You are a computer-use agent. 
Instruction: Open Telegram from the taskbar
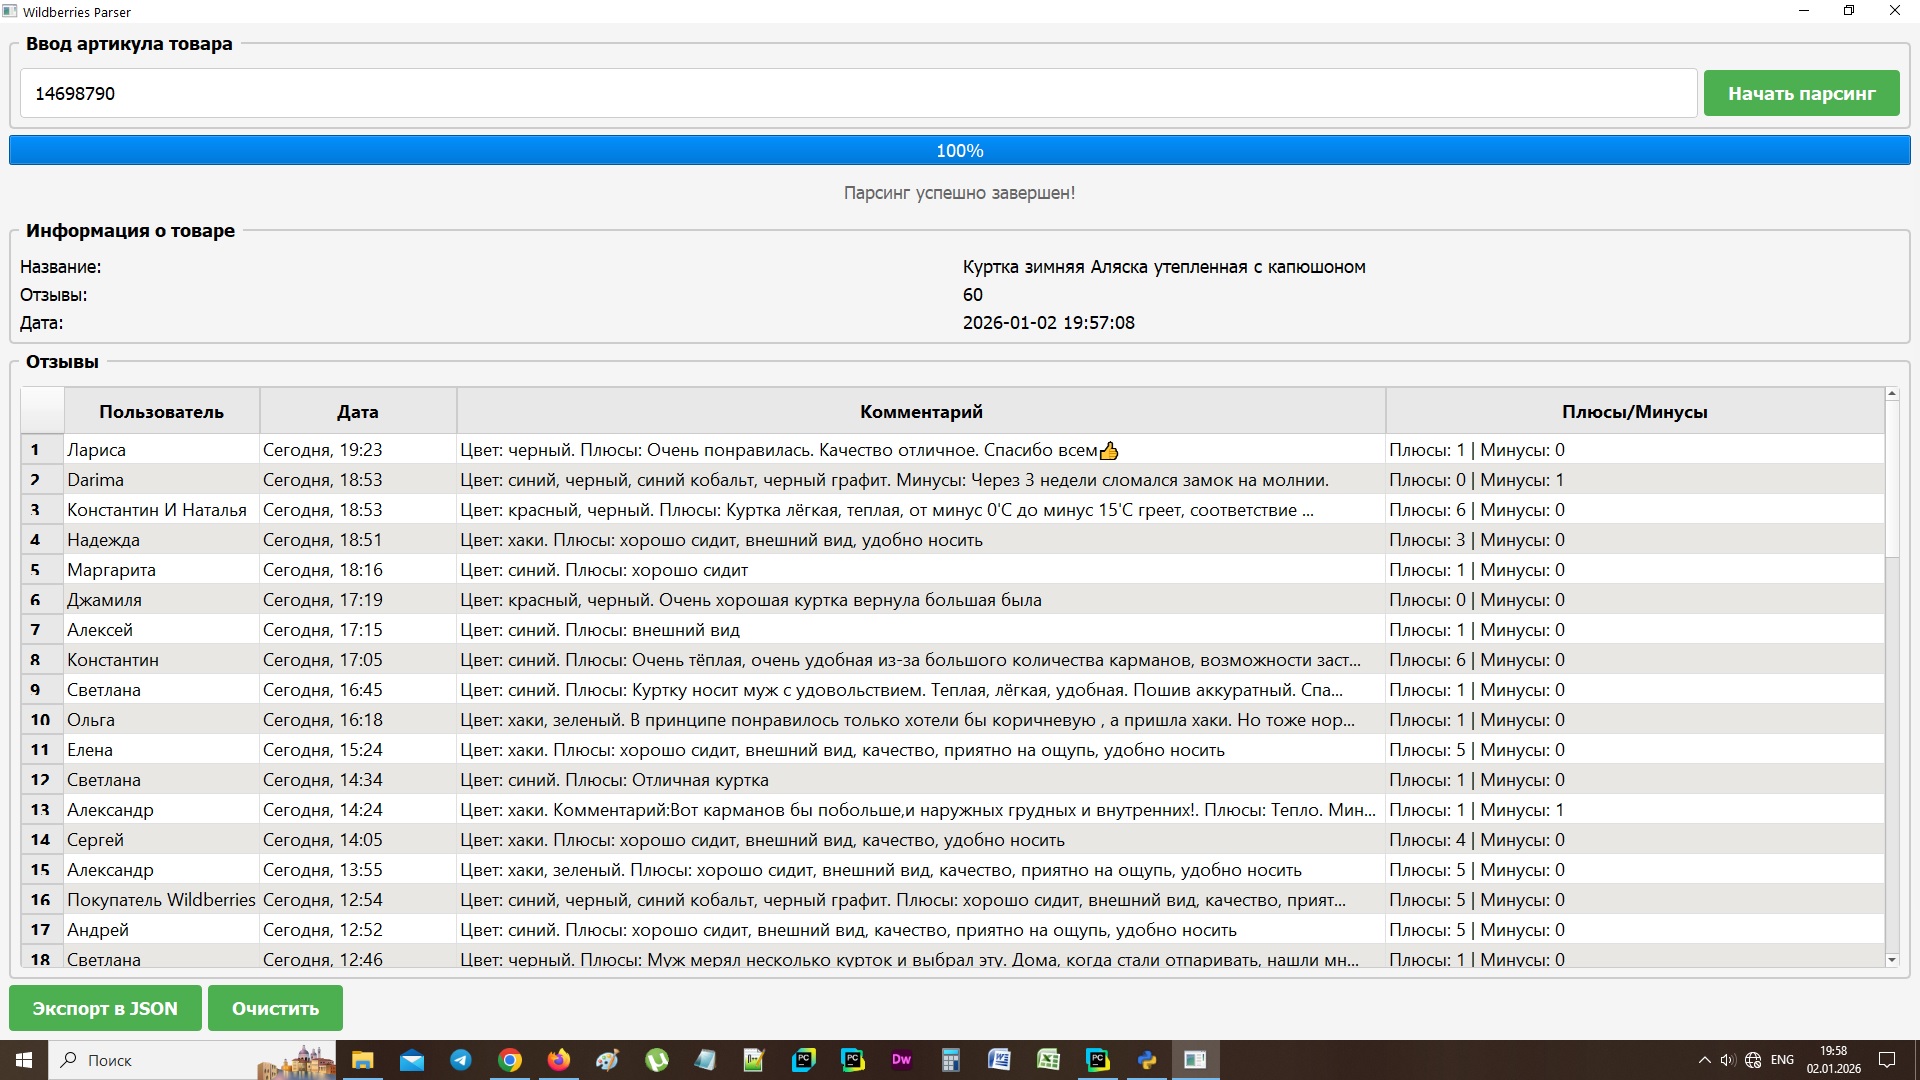pos(461,1060)
